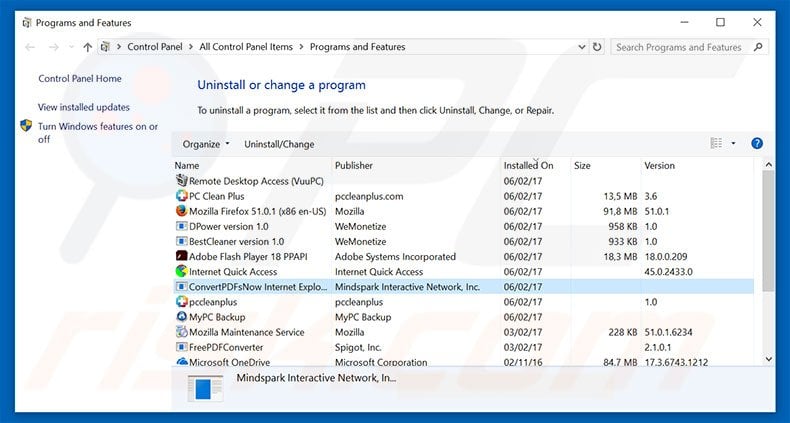Click the Programs and Features title bar icon
The height and width of the screenshot is (423, 790).
(x=27, y=23)
